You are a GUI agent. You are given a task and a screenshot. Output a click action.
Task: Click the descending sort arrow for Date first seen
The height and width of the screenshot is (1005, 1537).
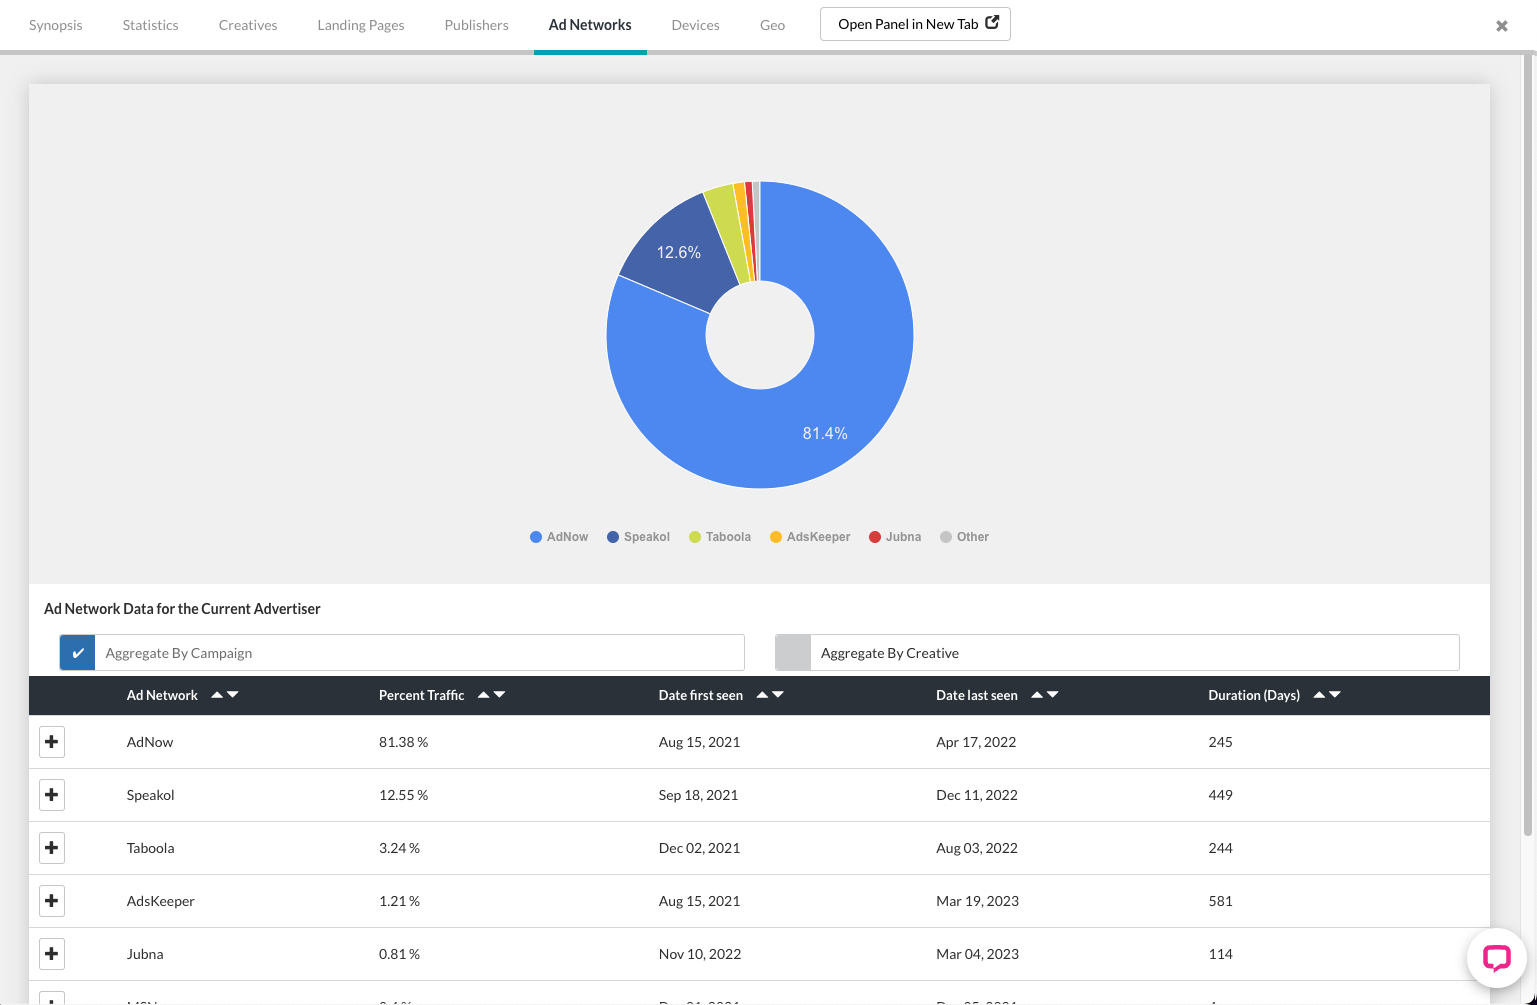point(778,696)
